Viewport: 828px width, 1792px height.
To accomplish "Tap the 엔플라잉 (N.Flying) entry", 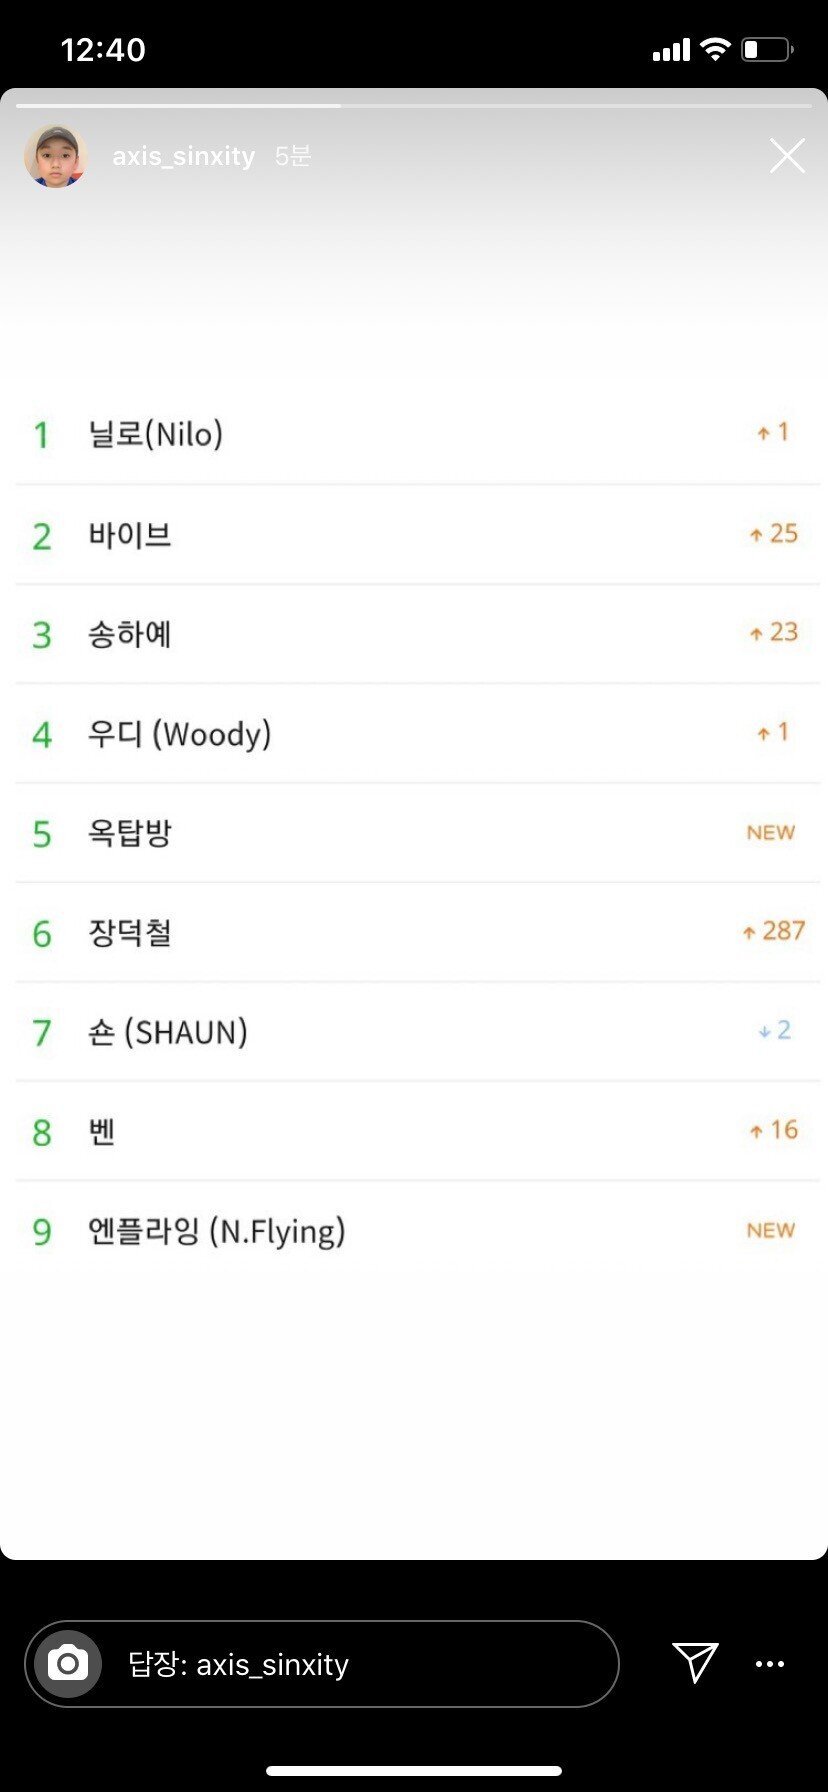I will click(x=217, y=1231).
